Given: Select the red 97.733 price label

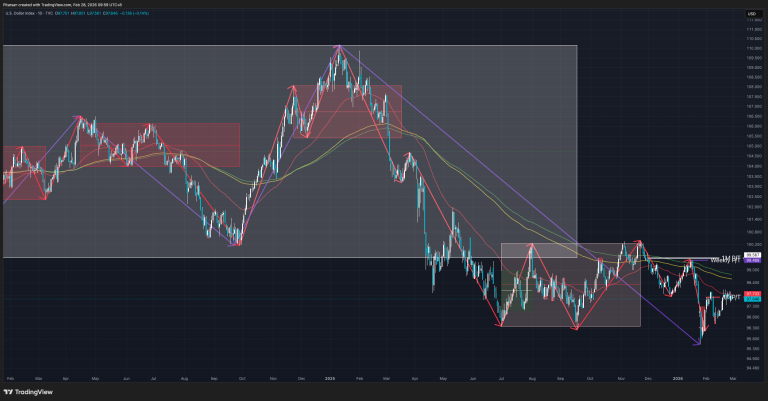Looking at the screenshot, I should tap(752, 294).
